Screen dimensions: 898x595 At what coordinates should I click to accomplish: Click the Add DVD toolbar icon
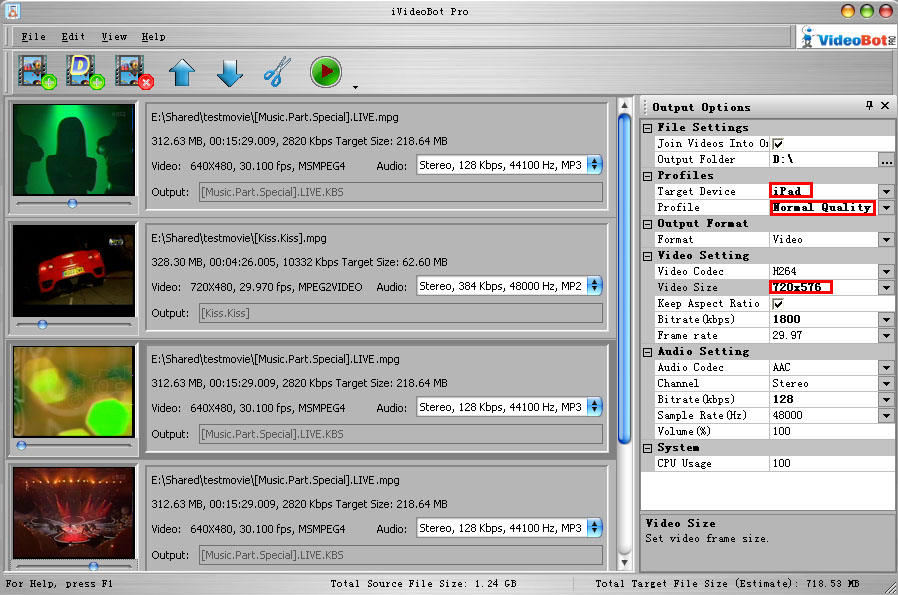85,72
